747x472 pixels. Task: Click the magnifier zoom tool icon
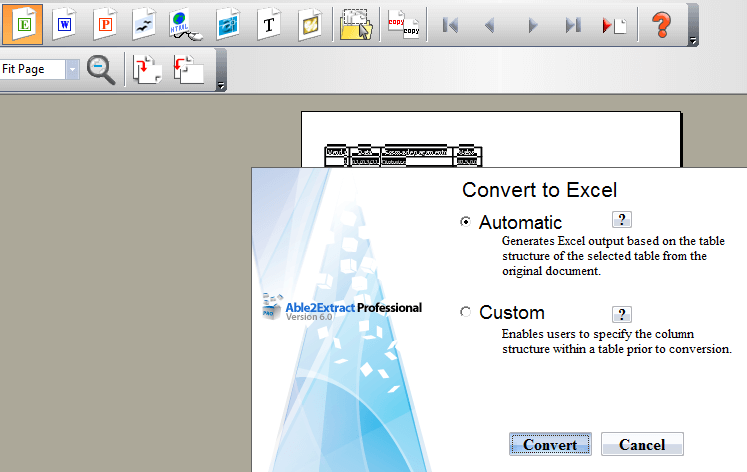click(101, 70)
